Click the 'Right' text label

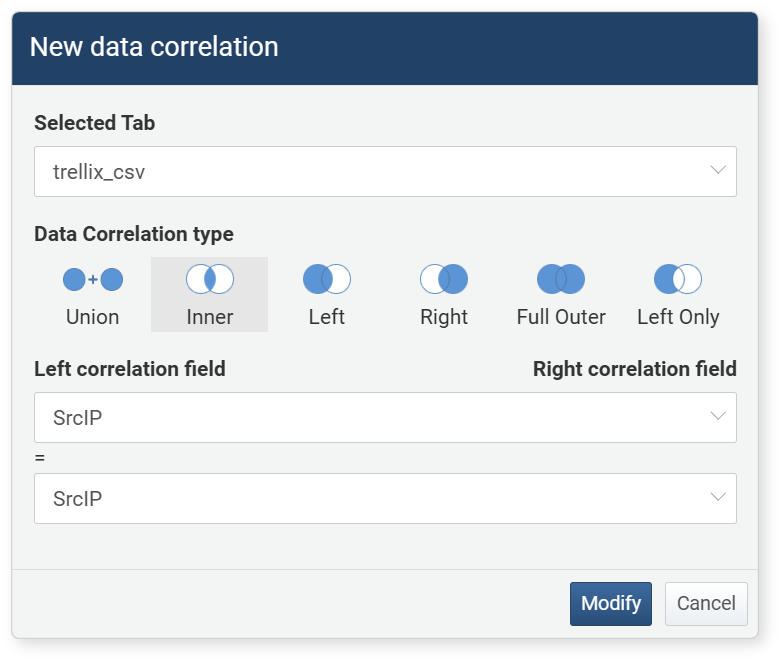pos(444,317)
